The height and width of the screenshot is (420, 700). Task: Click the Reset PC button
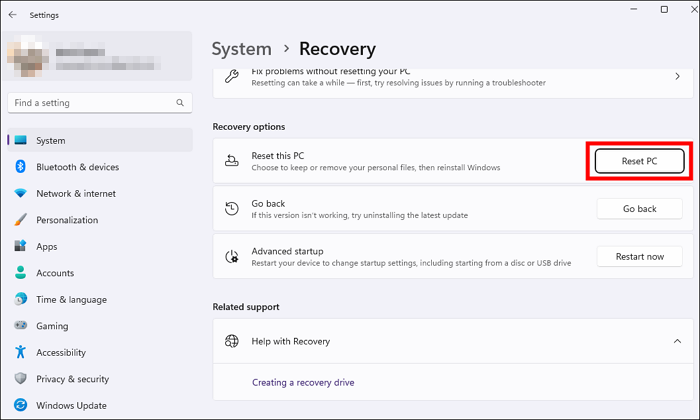pyautogui.click(x=639, y=161)
